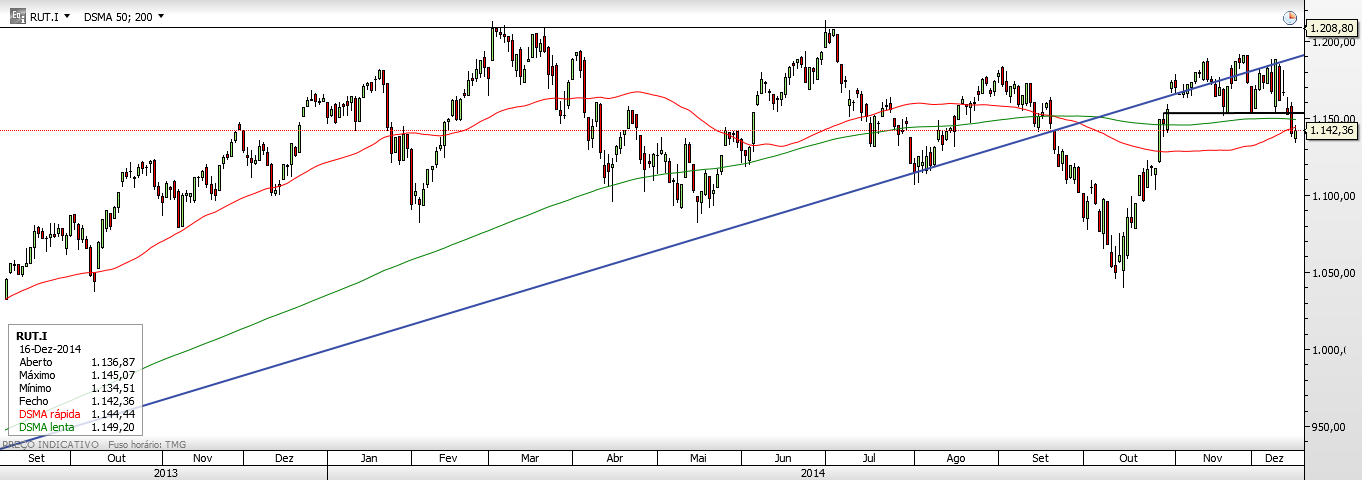Click the Máximo value 1.145,07
Screen dimensions: 1362x480
[112, 375]
